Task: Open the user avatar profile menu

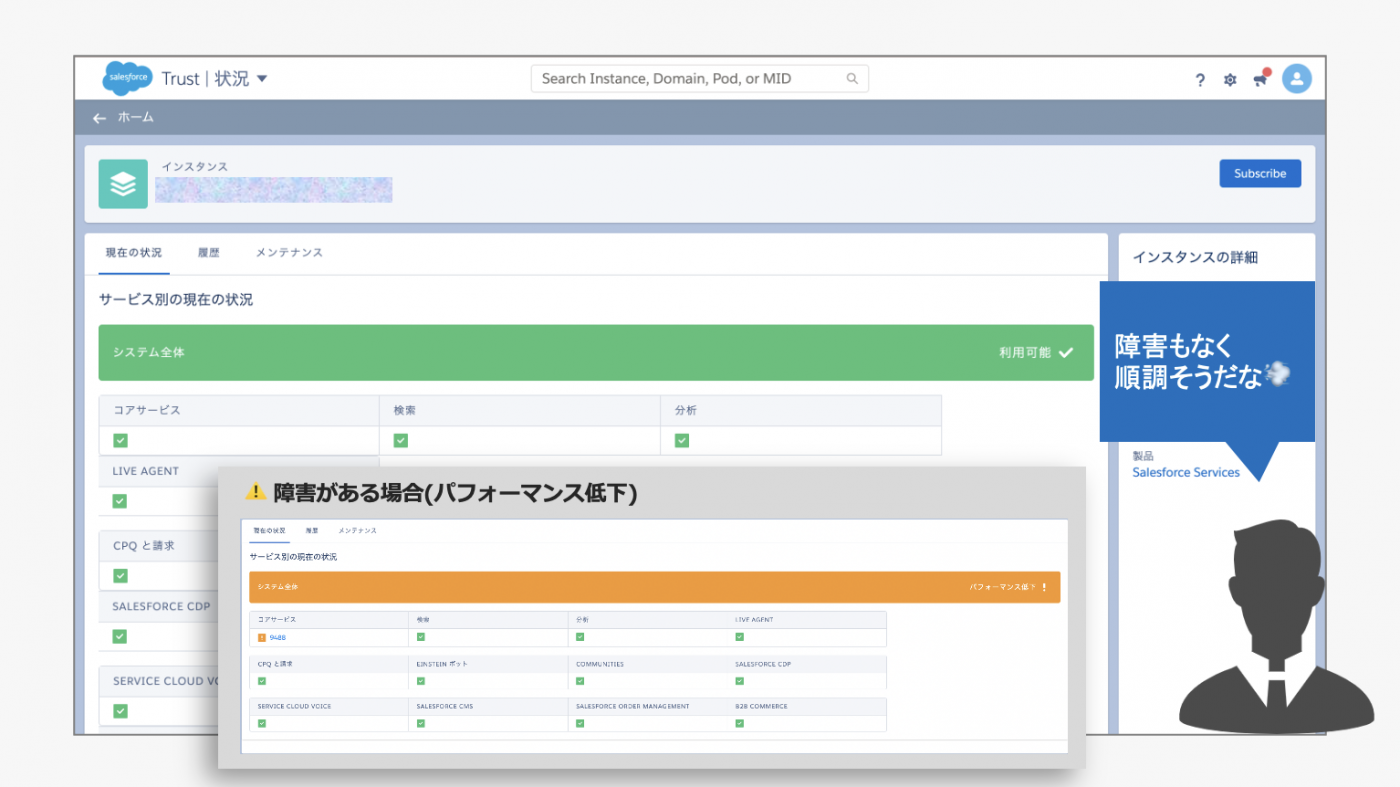Action: point(1297,79)
